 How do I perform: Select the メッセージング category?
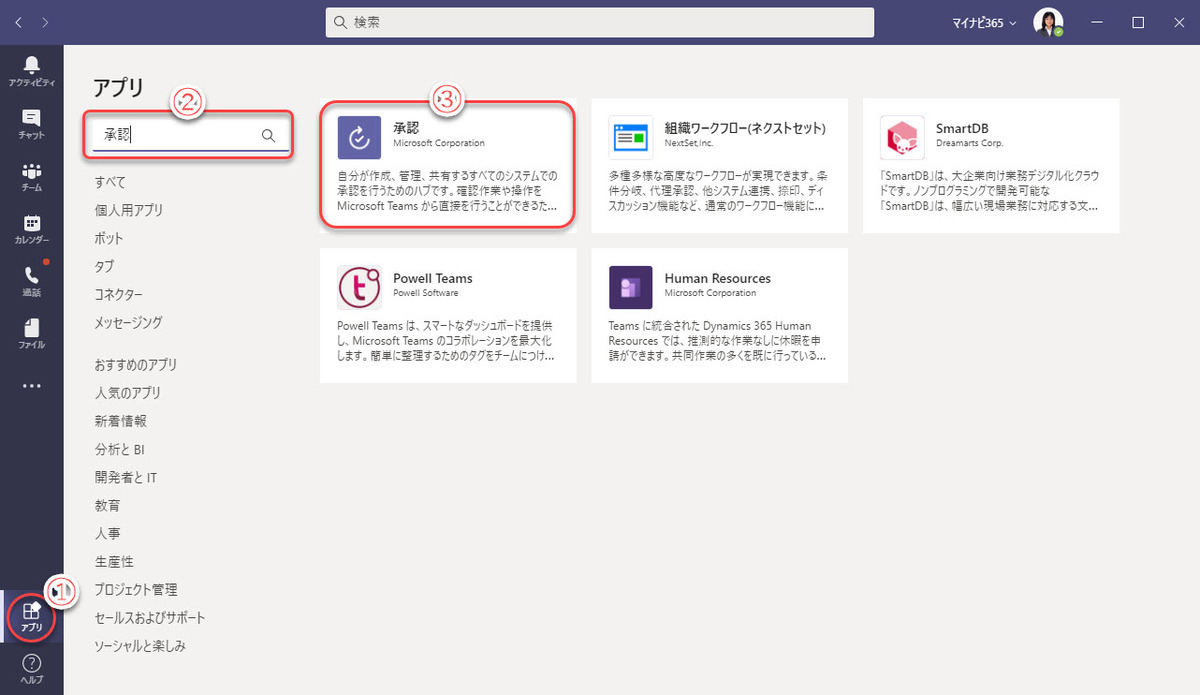128,322
